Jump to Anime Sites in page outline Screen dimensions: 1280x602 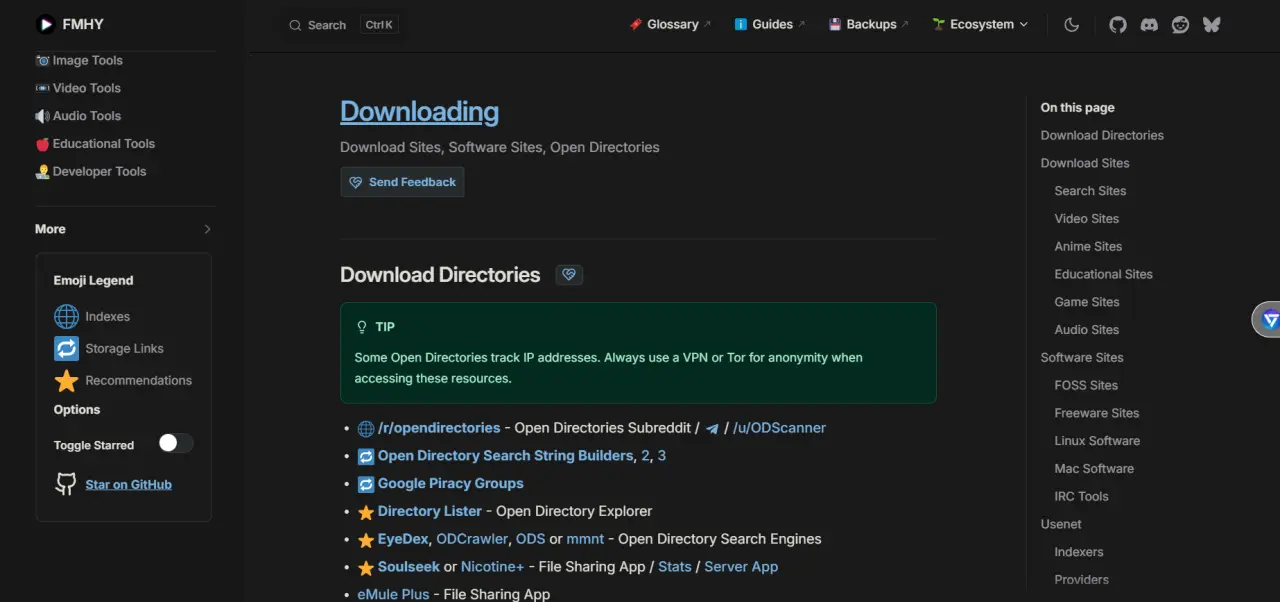coord(1088,246)
